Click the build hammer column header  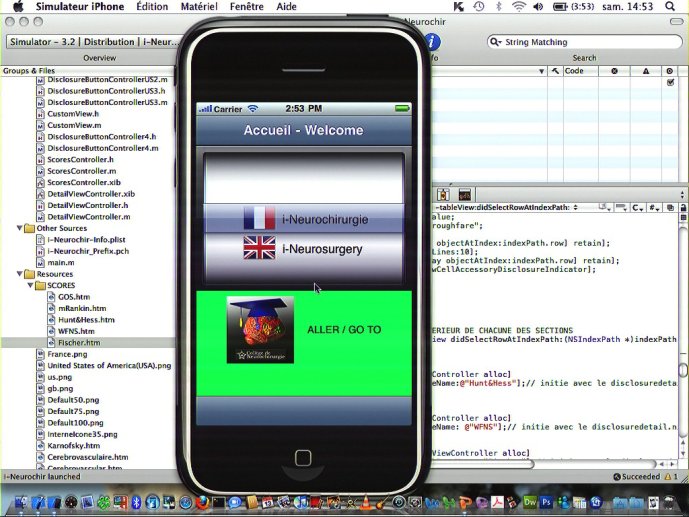[555, 71]
